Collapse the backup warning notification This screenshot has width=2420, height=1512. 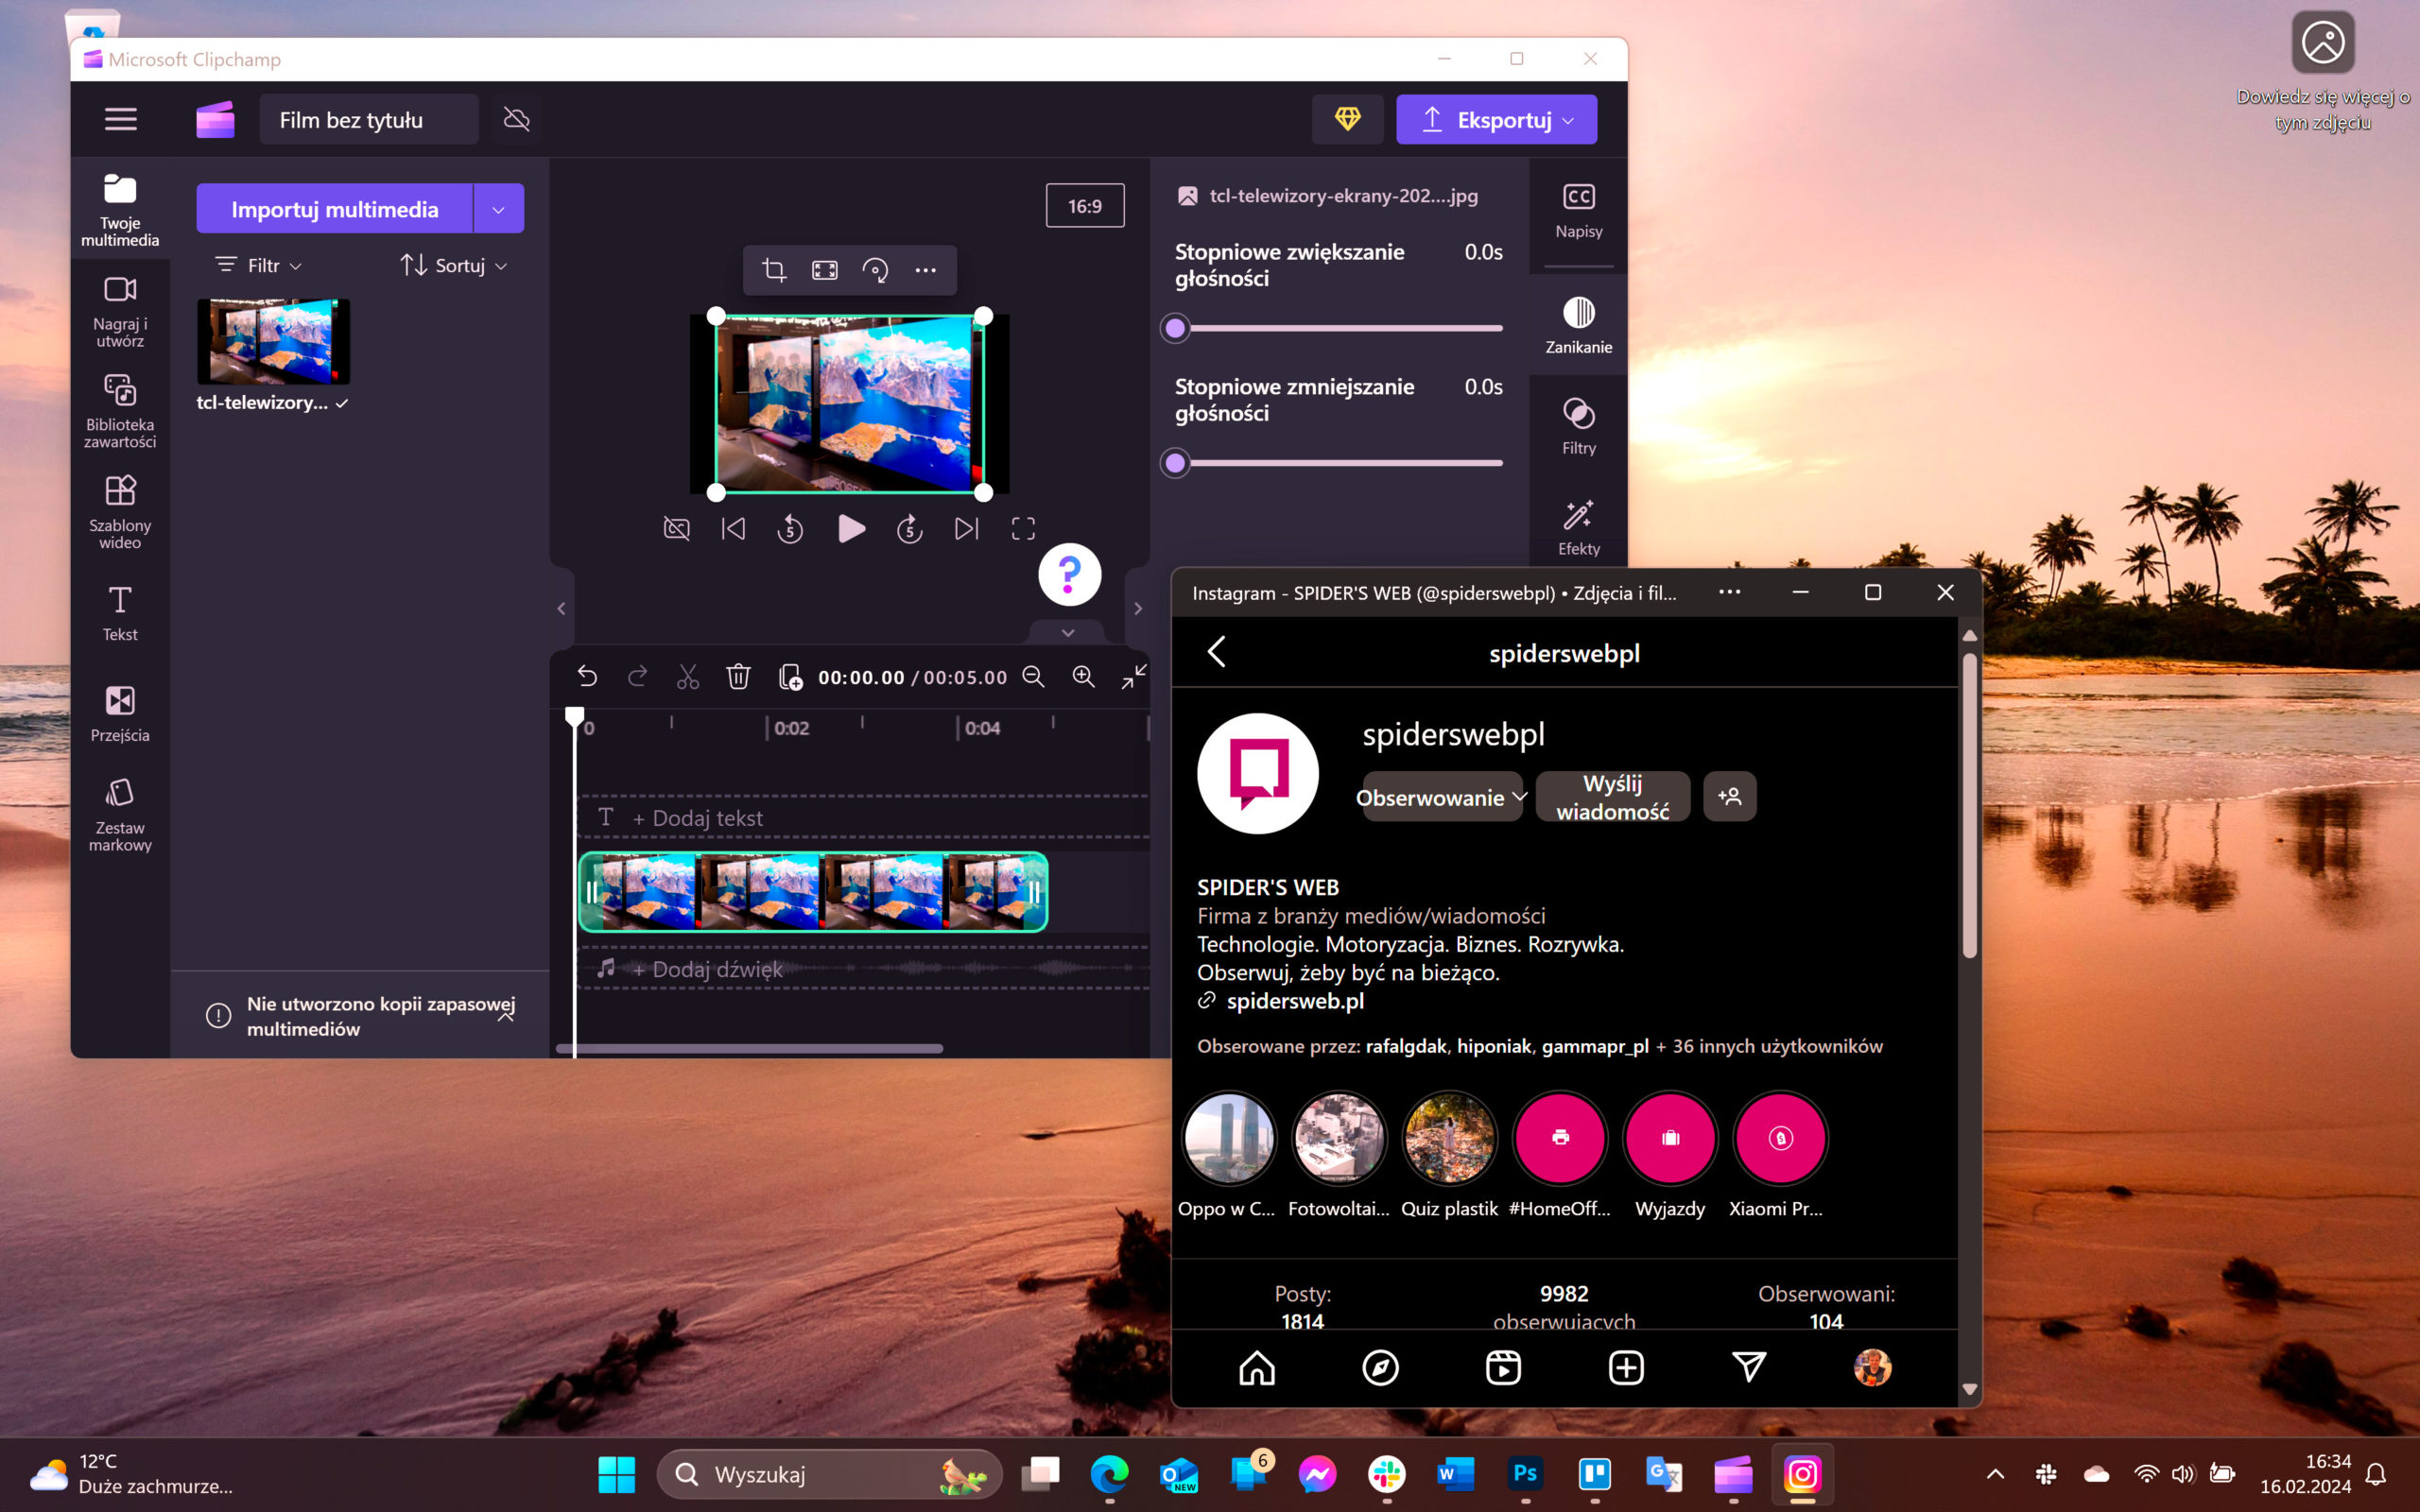click(506, 1016)
